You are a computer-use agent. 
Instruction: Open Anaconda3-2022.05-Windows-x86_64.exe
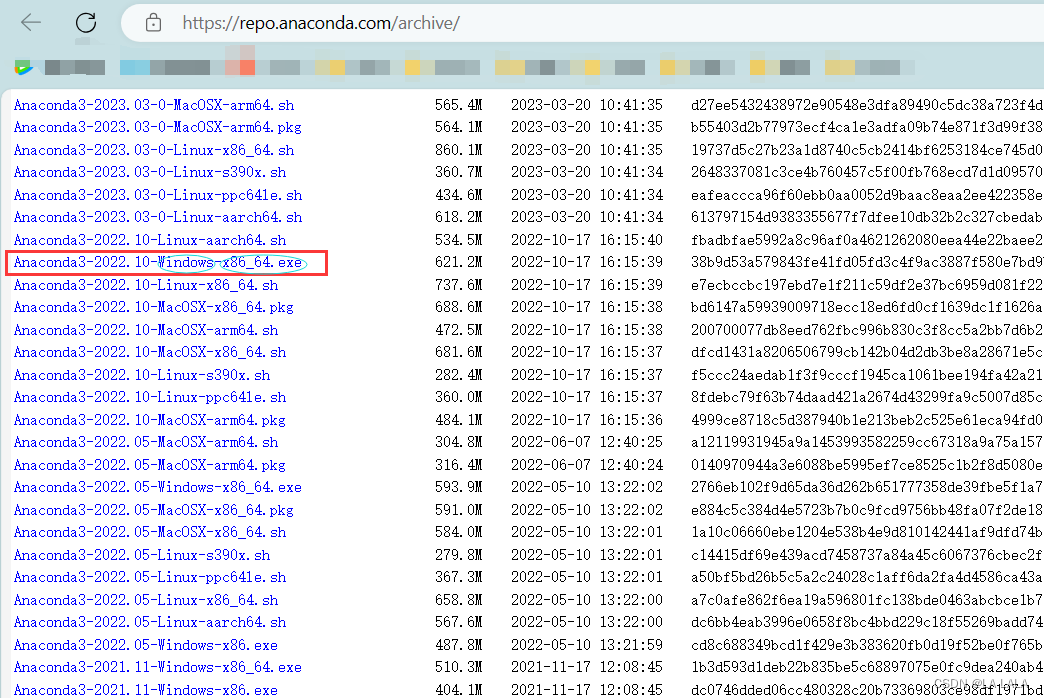coord(157,488)
